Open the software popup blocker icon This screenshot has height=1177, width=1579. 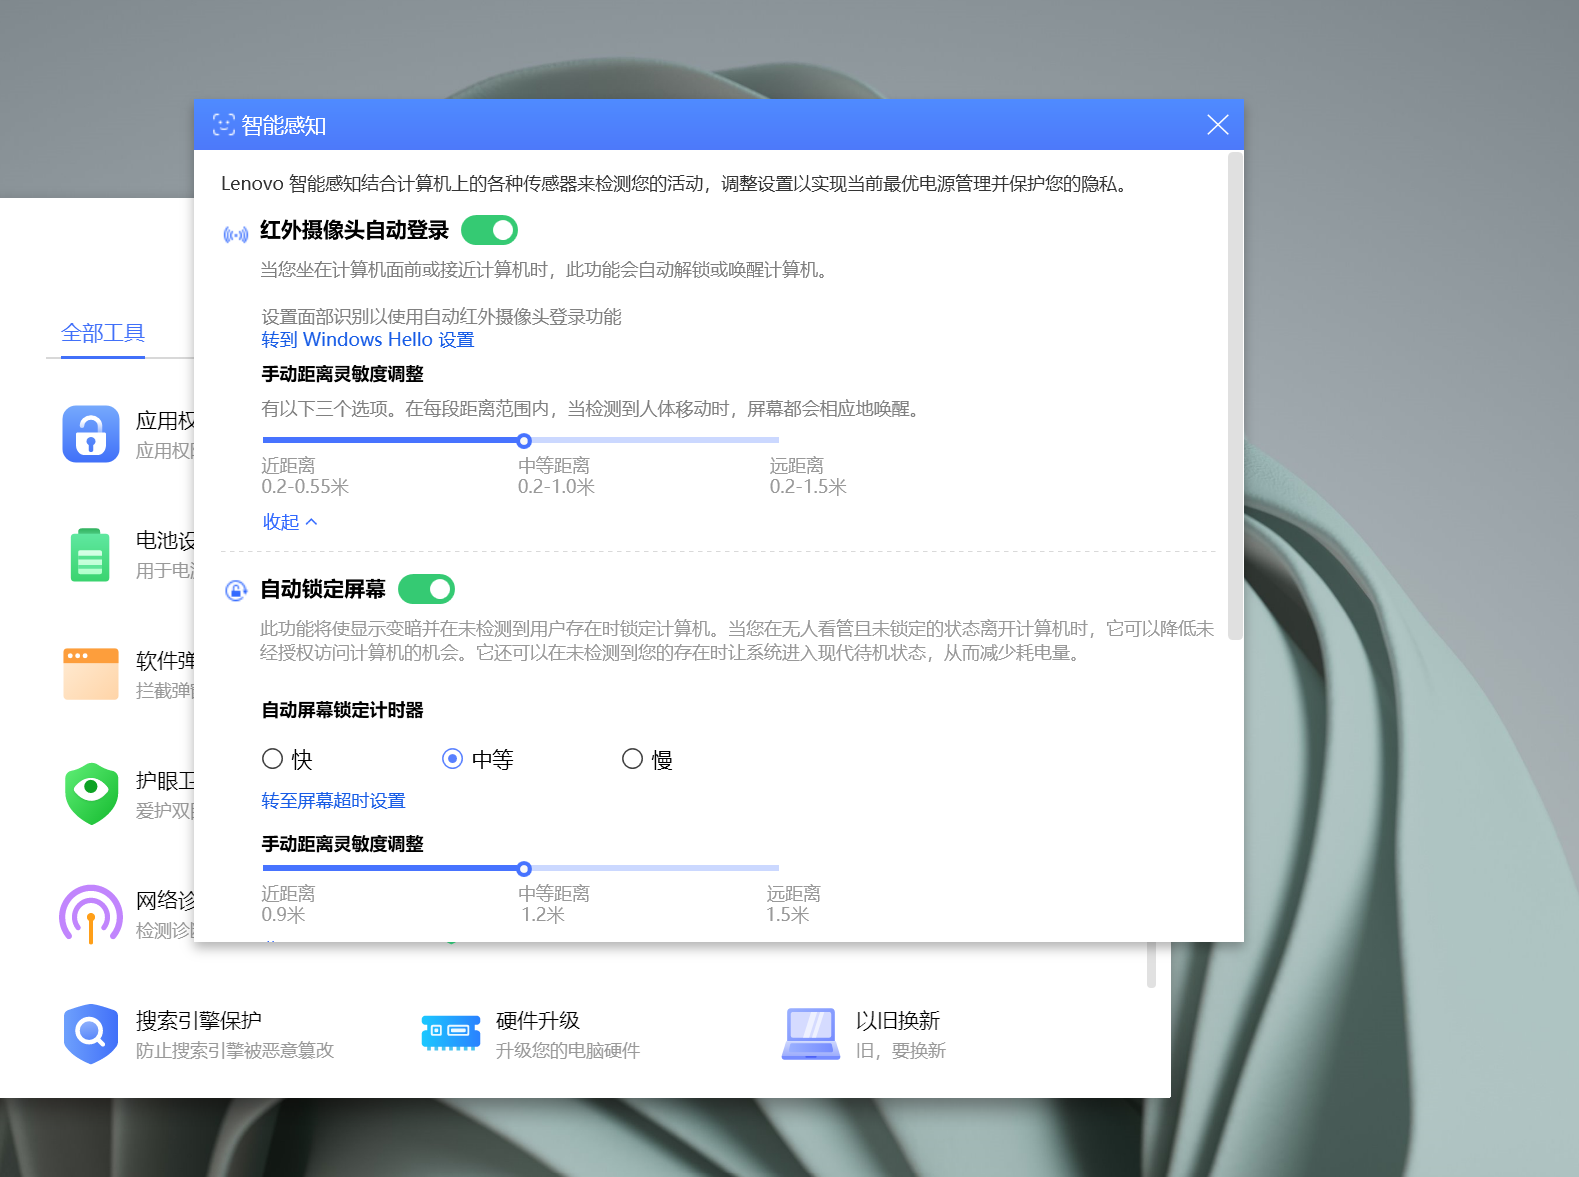91,674
